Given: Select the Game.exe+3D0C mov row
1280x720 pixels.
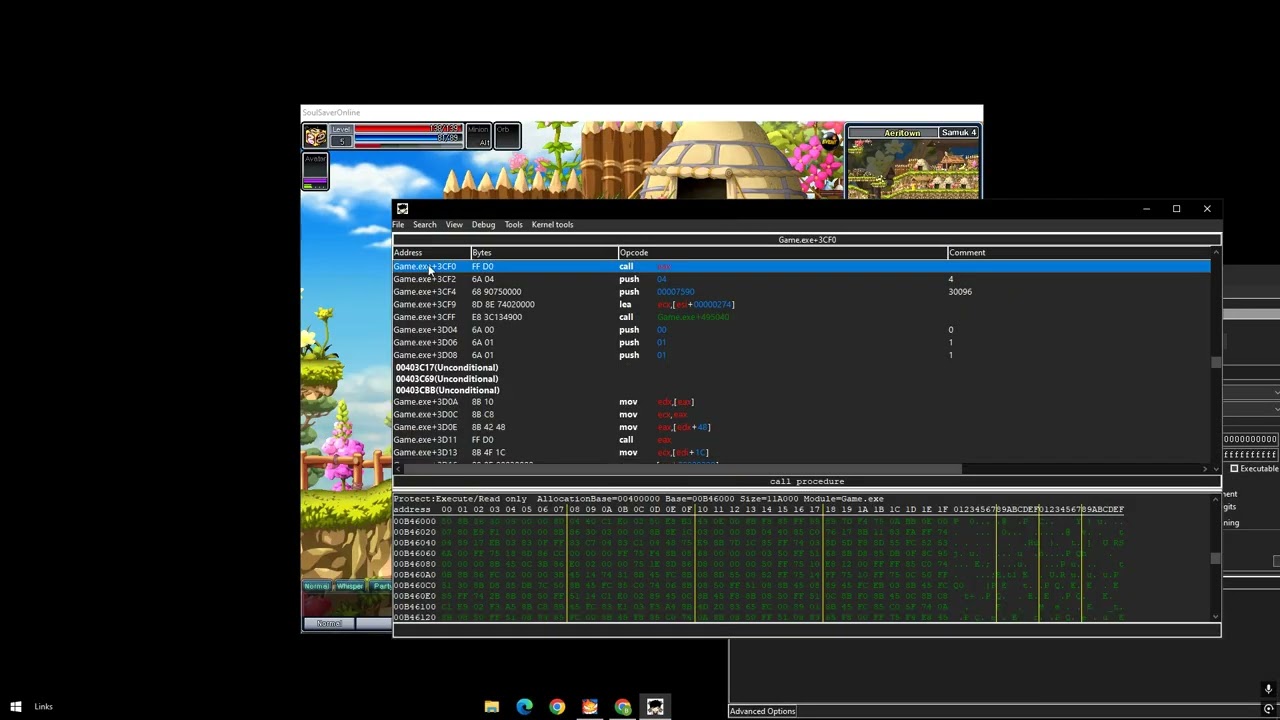Looking at the screenshot, I should (801, 415).
